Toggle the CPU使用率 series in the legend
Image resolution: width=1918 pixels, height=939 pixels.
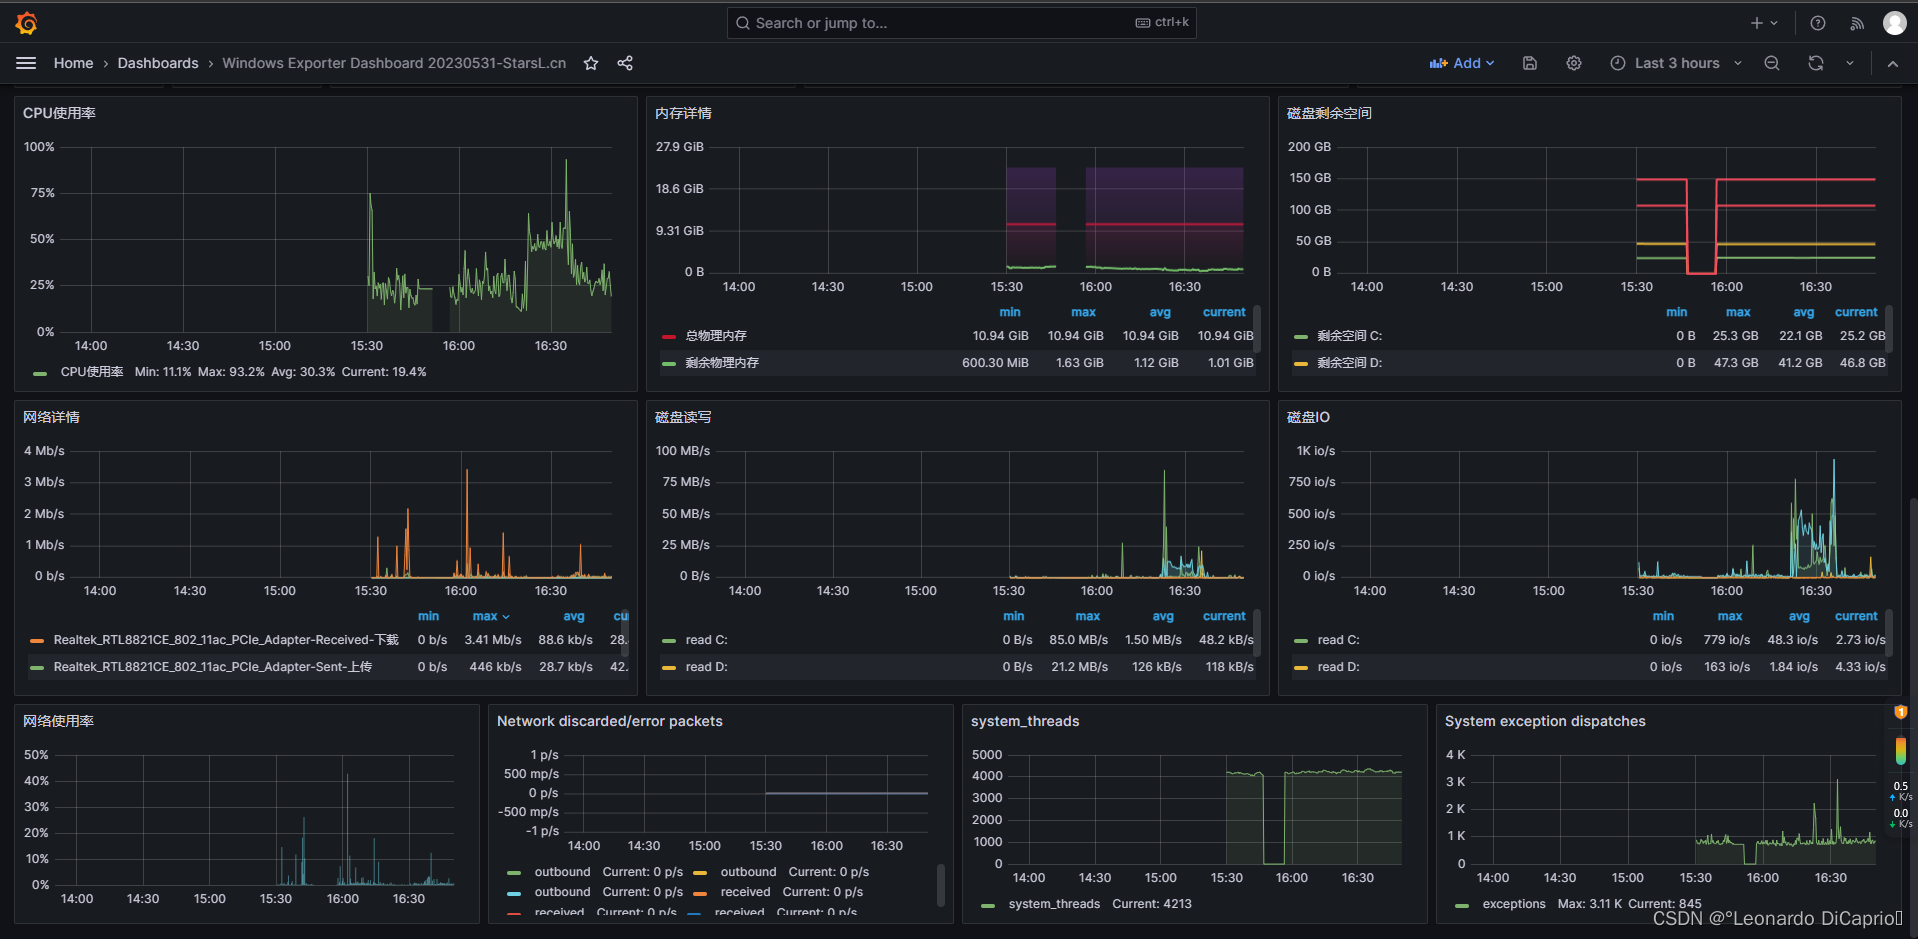coord(92,371)
